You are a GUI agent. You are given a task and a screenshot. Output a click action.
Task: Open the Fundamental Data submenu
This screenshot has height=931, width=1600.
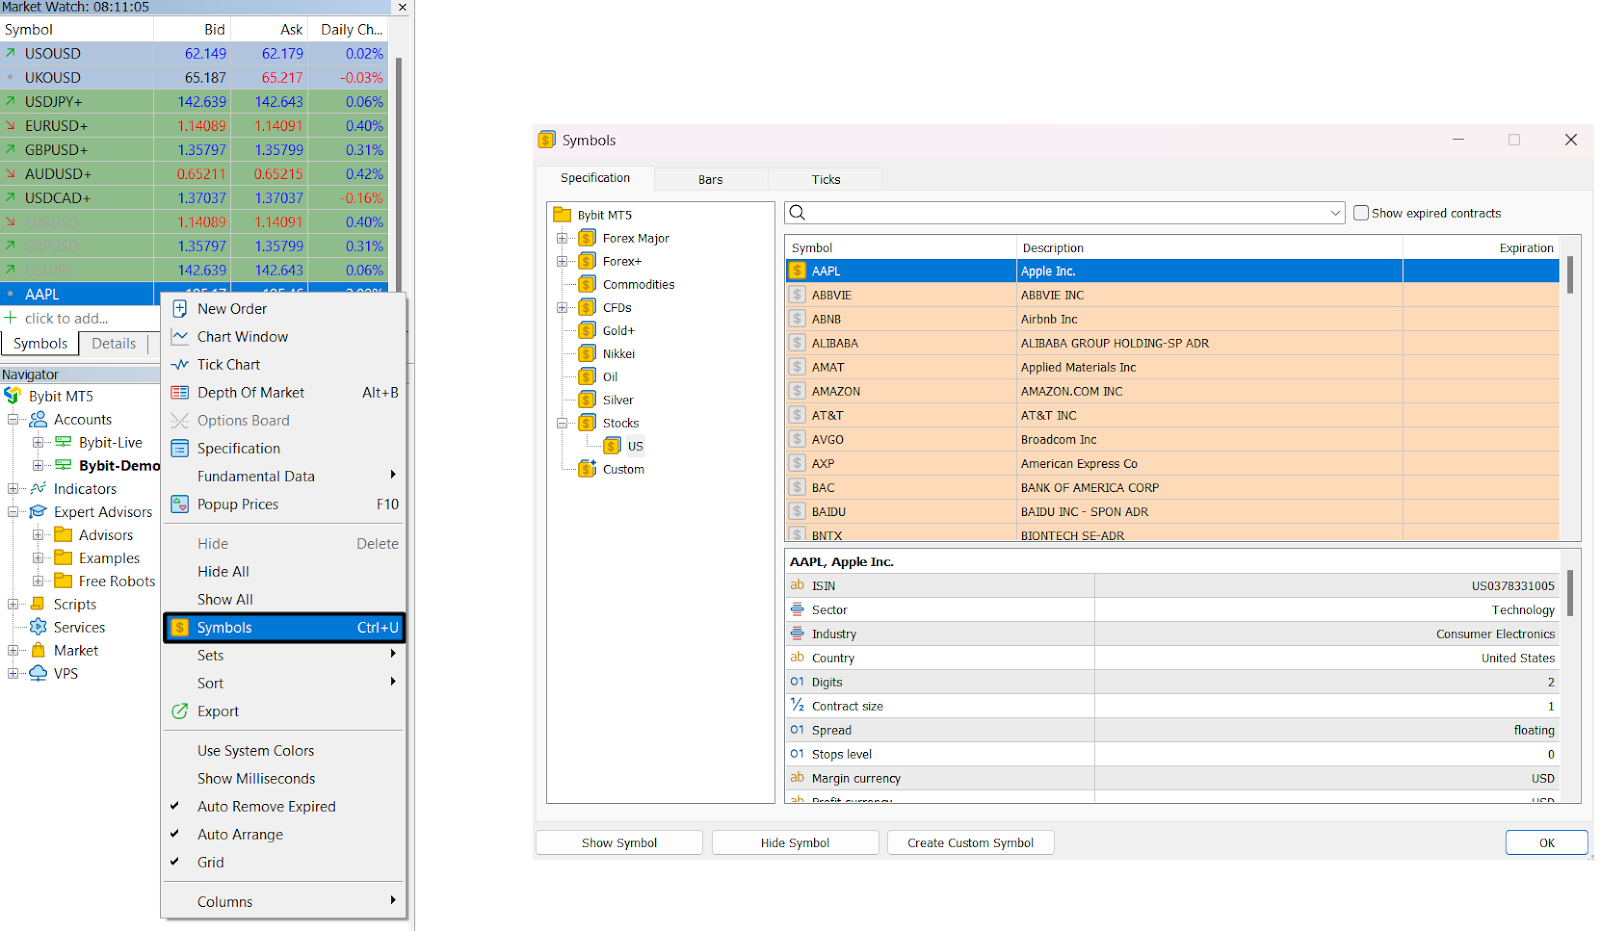(x=284, y=477)
